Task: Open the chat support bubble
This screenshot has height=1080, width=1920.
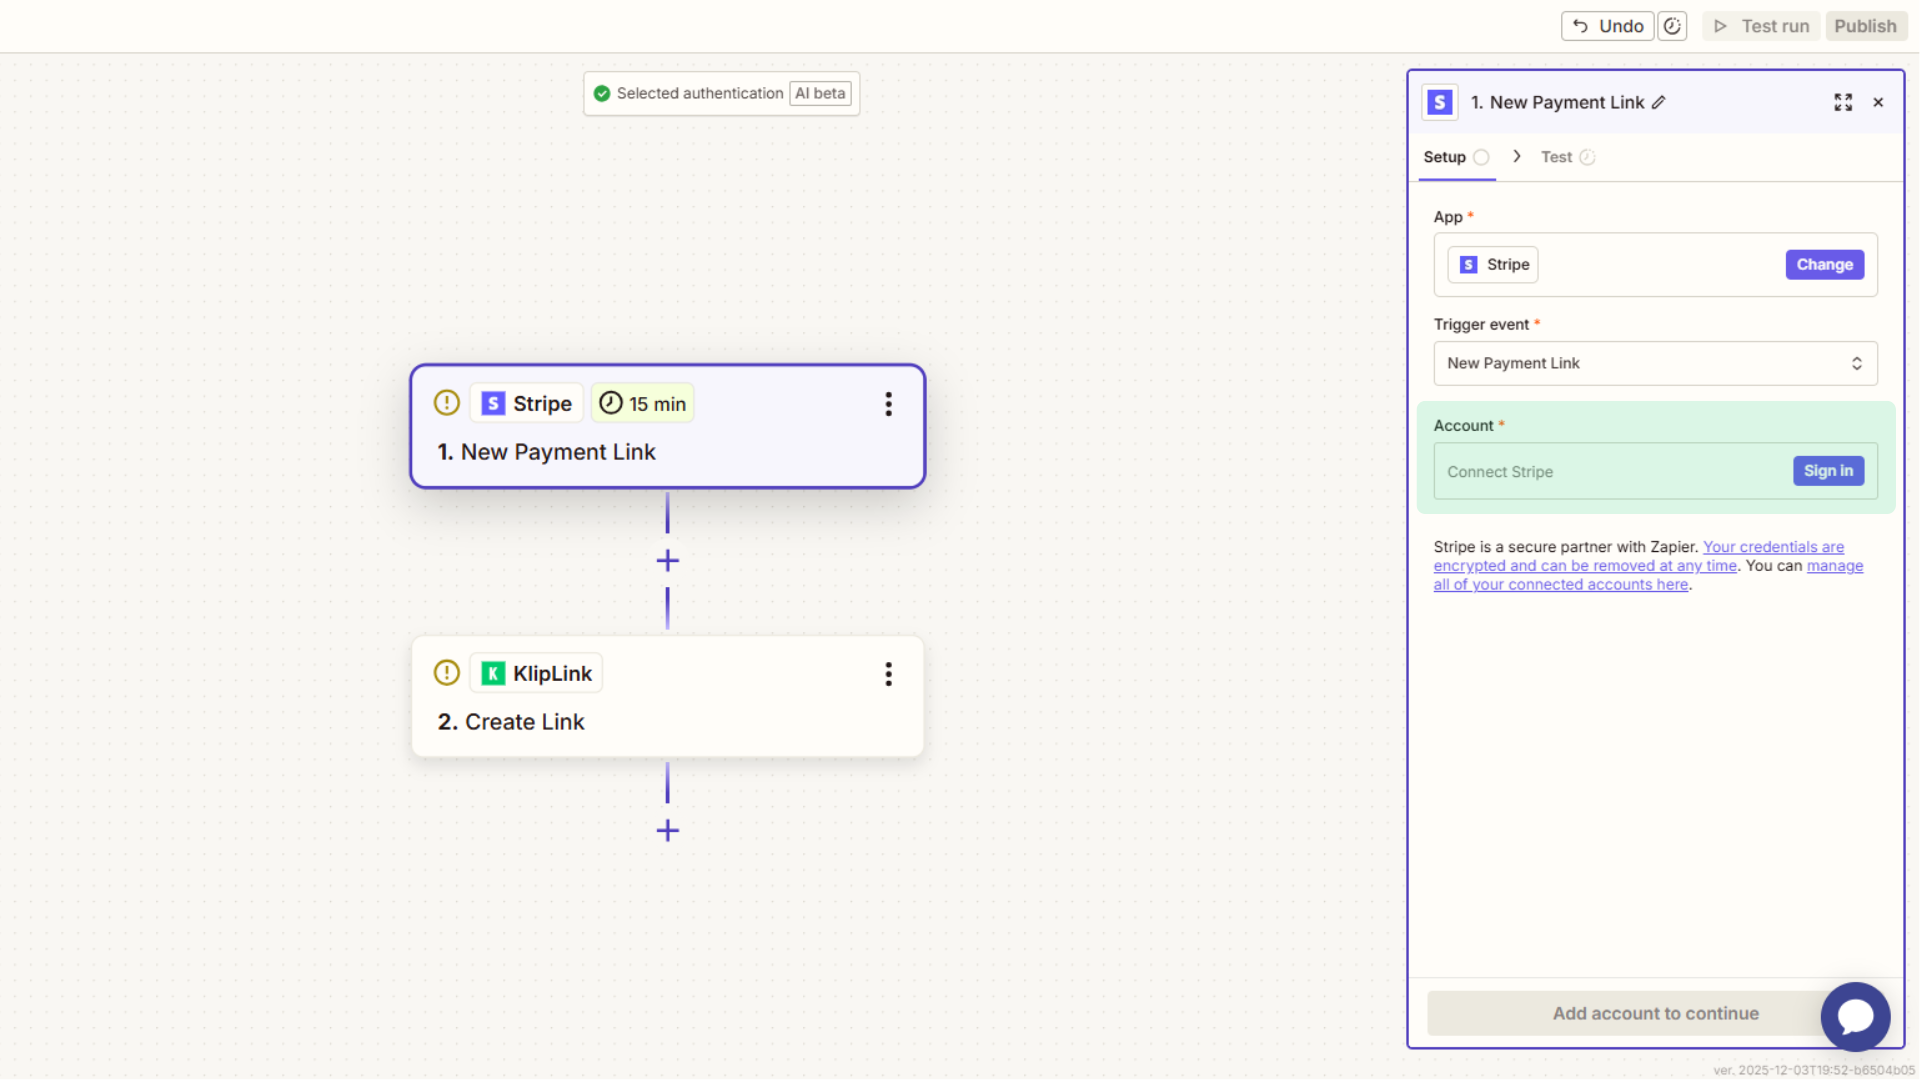Action: (x=1855, y=1016)
